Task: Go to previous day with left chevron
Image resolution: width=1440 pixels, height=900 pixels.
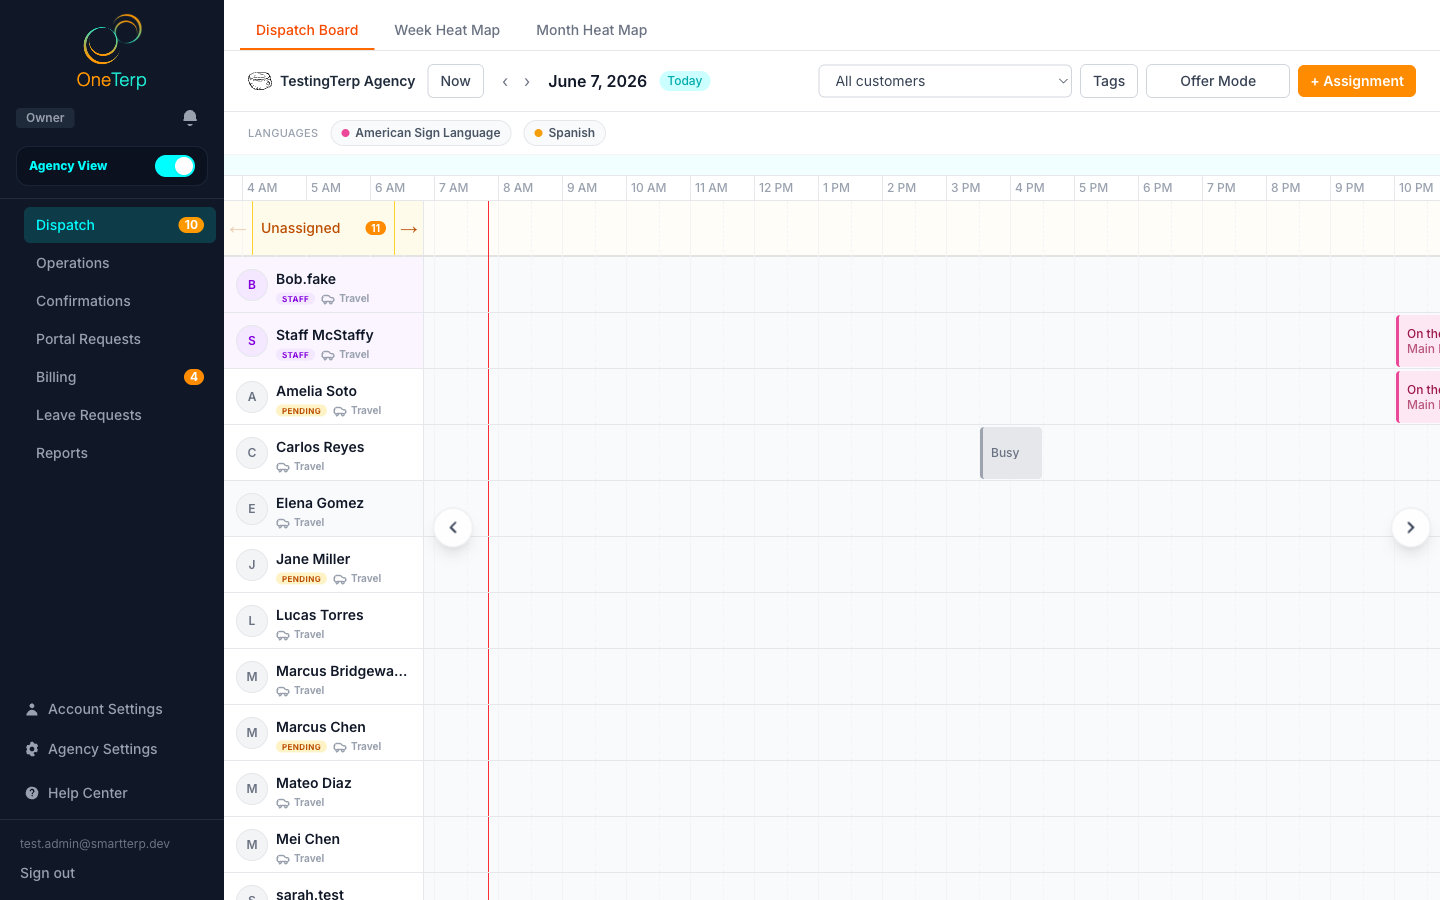Action: click(505, 82)
